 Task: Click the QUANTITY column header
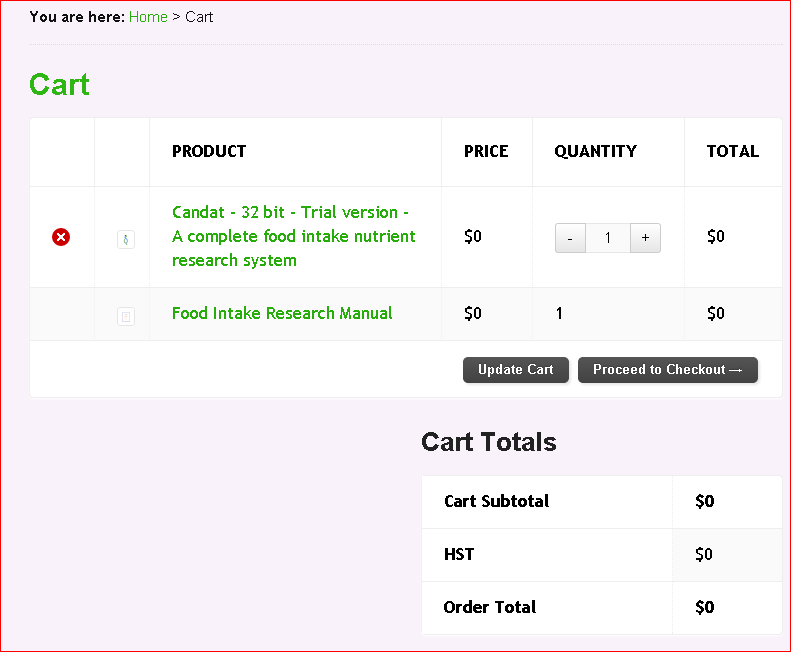pyautogui.click(x=595, y=151)
